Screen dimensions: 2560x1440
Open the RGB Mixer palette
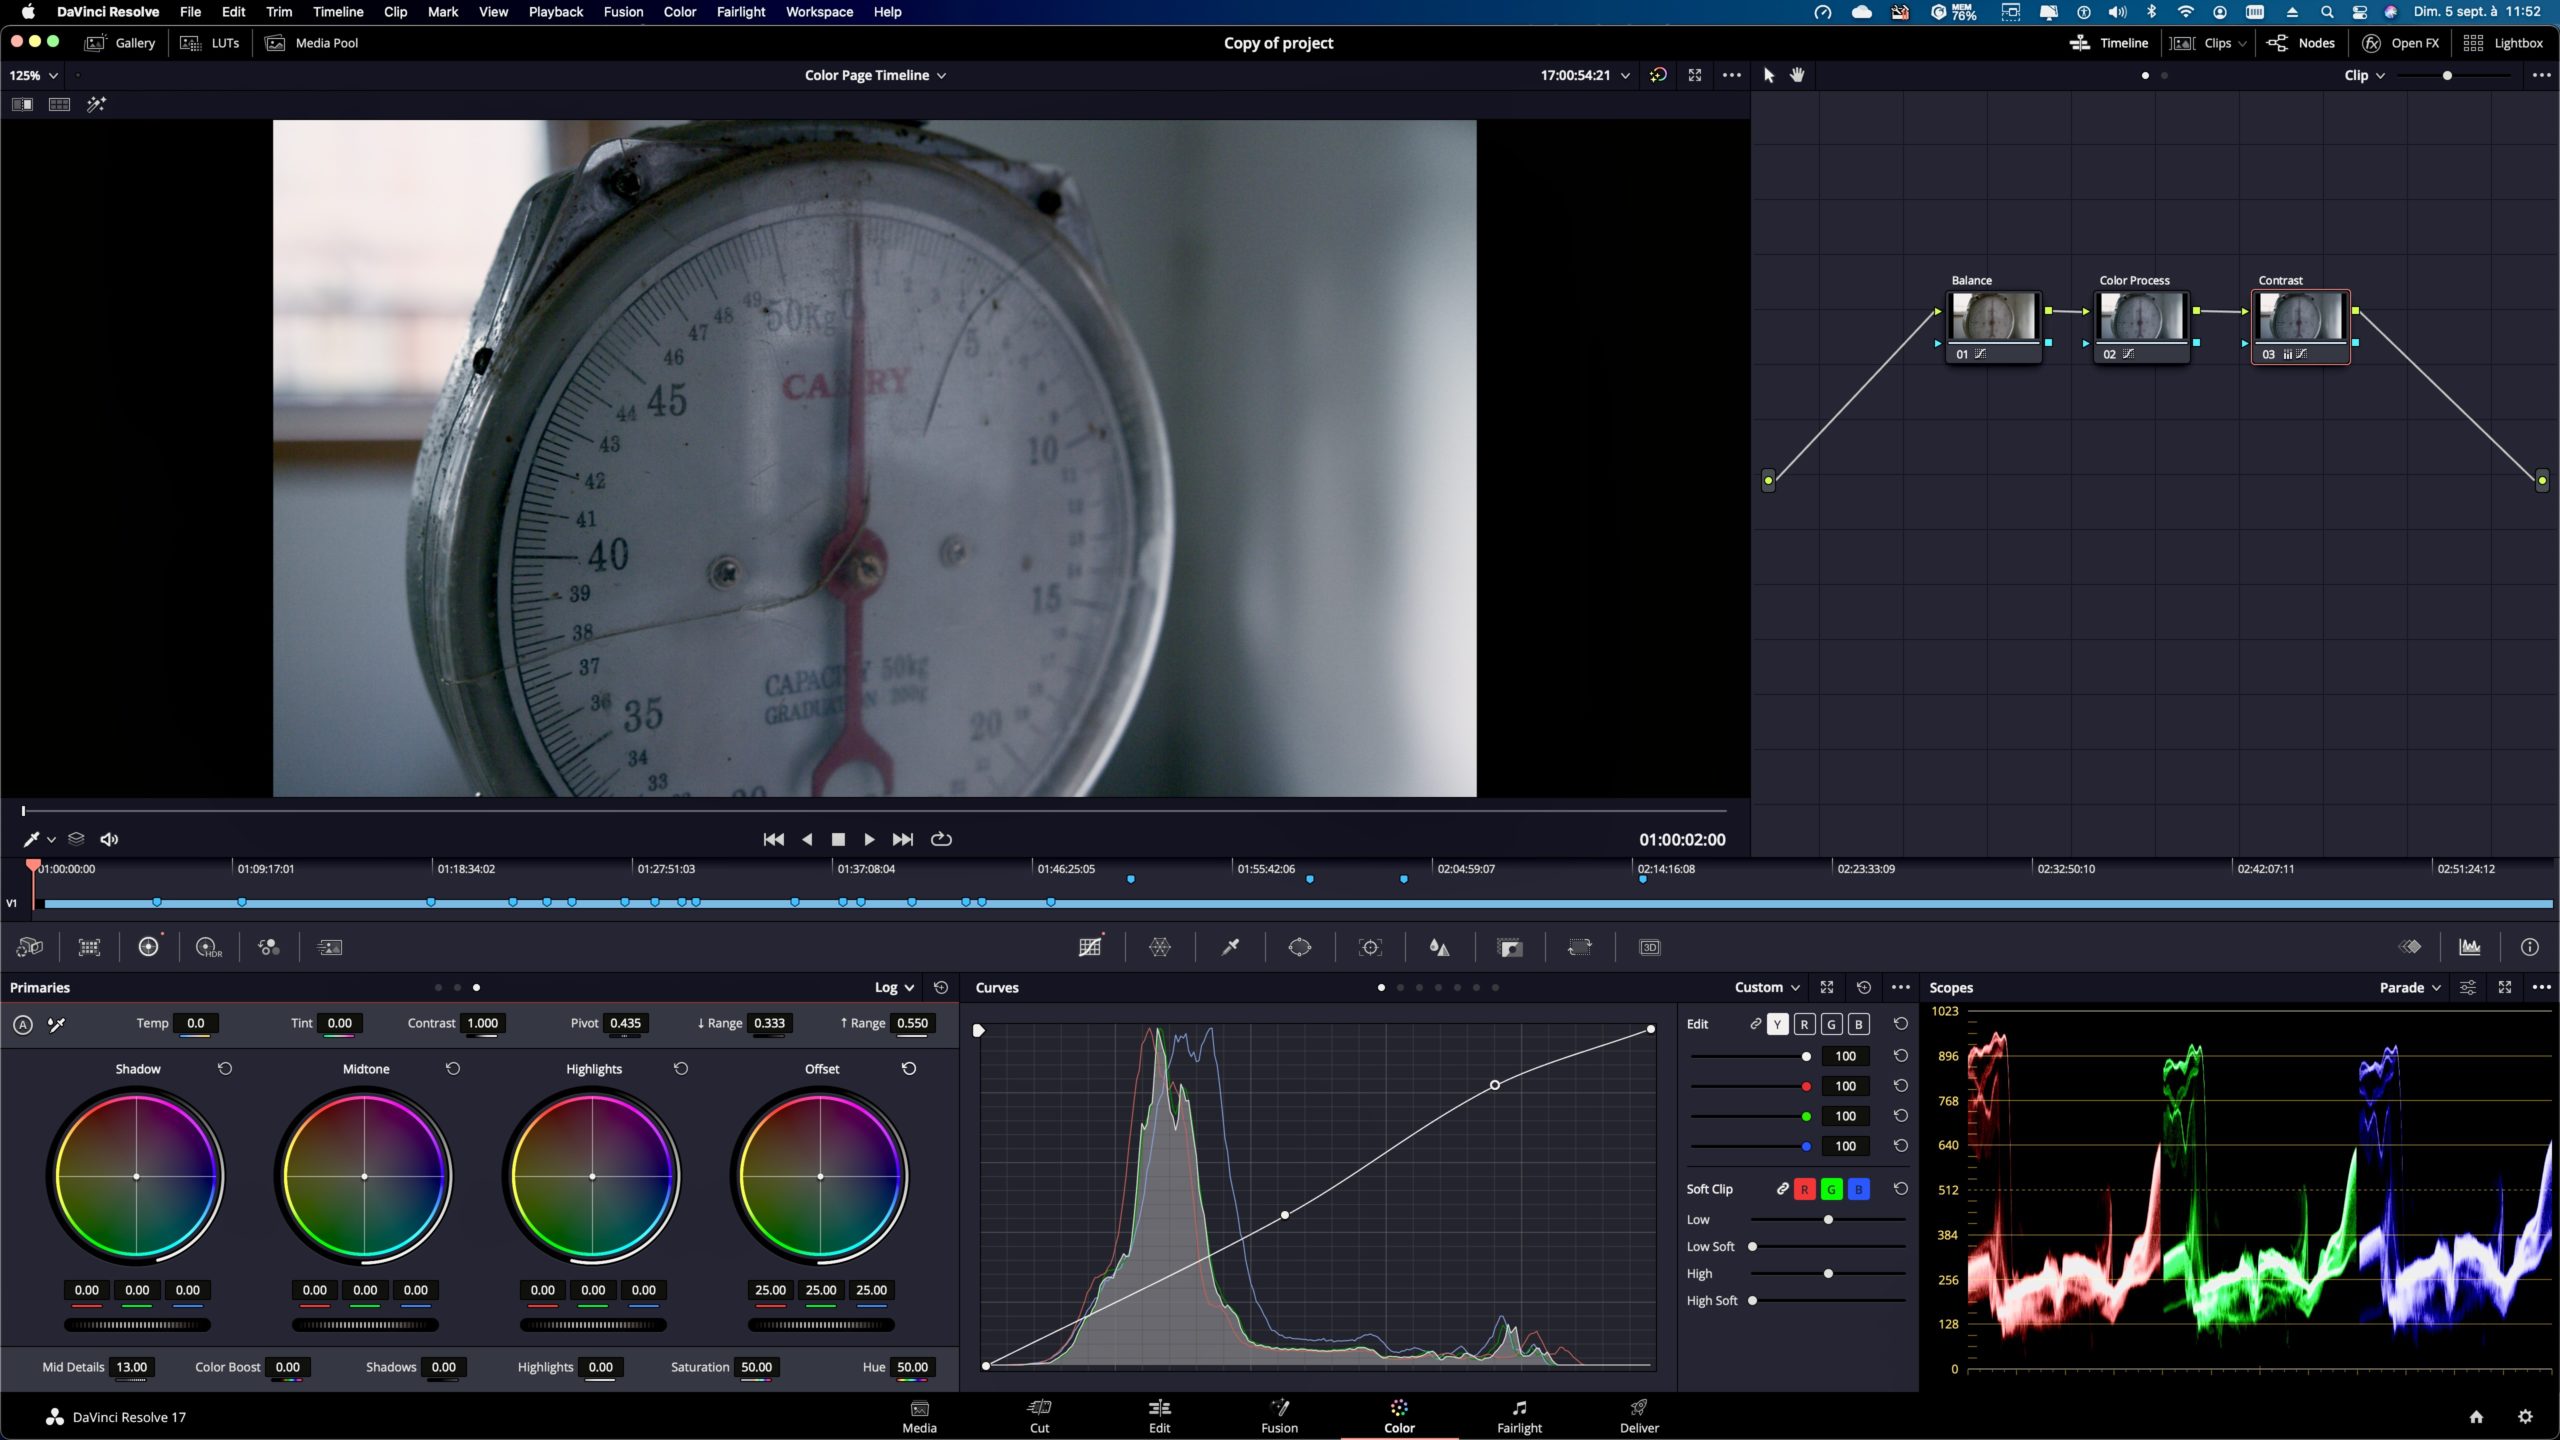(x=269, y=947)
